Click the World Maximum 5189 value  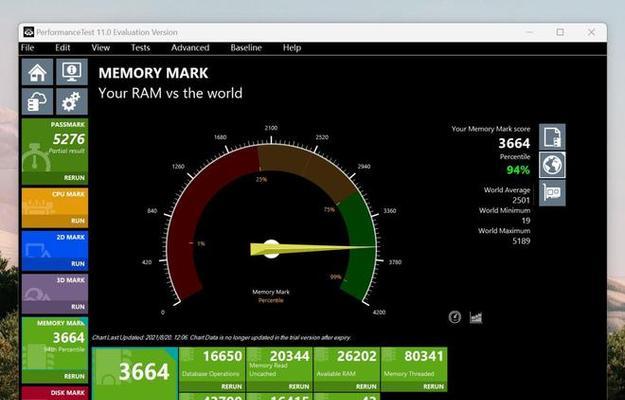pos(521,241)
